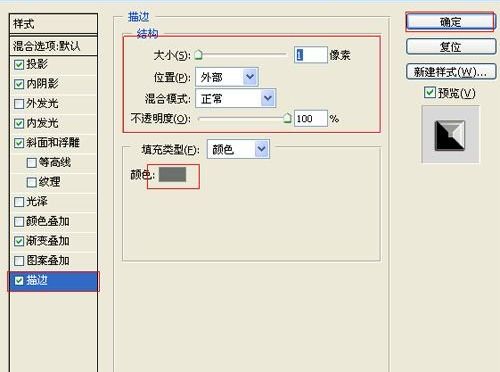This screenshot has width=500, height=372.
Task: Enable the 颜色叠加 color overlay checkbox
Action: click(19, 221)
